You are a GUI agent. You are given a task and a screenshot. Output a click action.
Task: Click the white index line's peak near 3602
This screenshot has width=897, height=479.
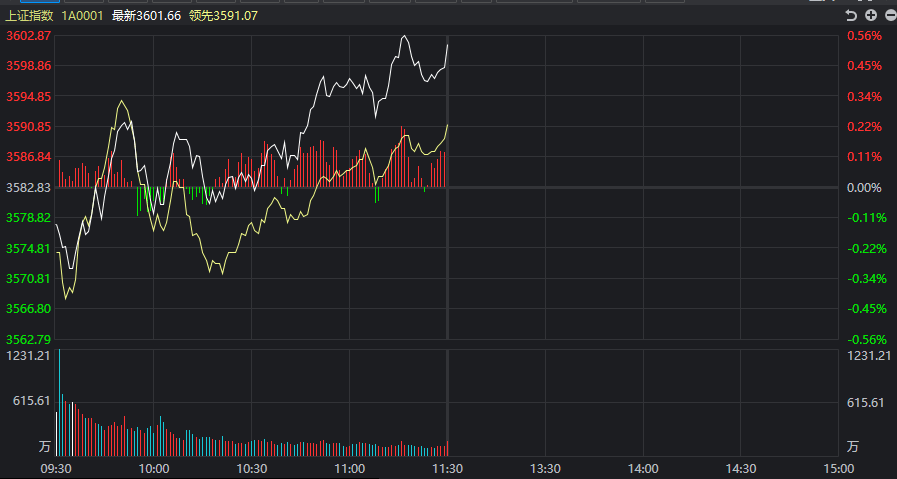(404, 36)
